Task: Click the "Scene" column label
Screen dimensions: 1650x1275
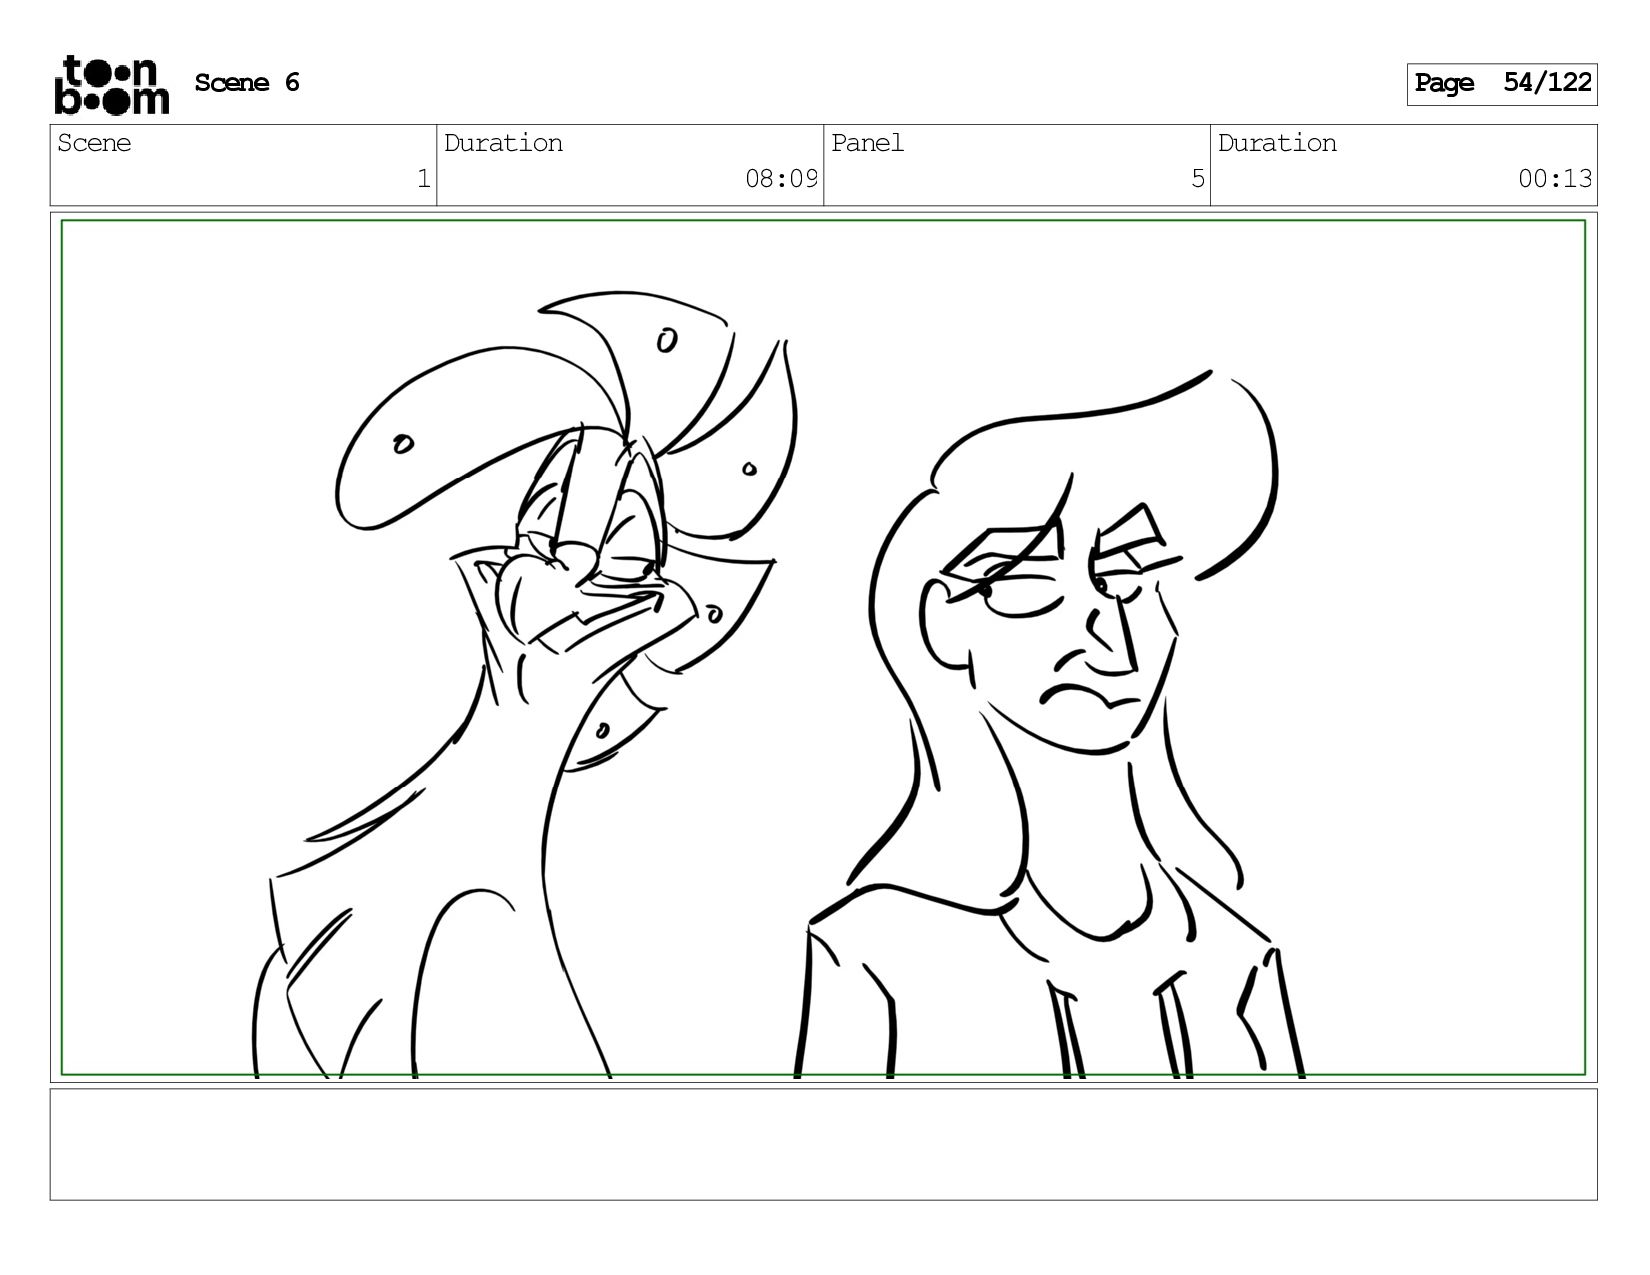Action: pyautogui.click(x=94, y=143)
